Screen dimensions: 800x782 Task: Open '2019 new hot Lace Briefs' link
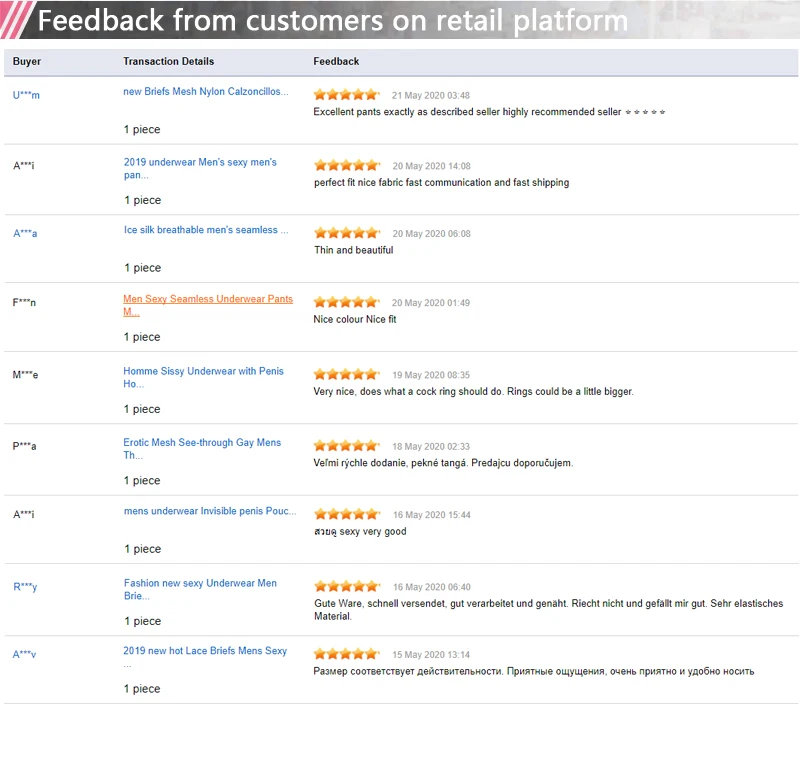(x=205, y=651)
